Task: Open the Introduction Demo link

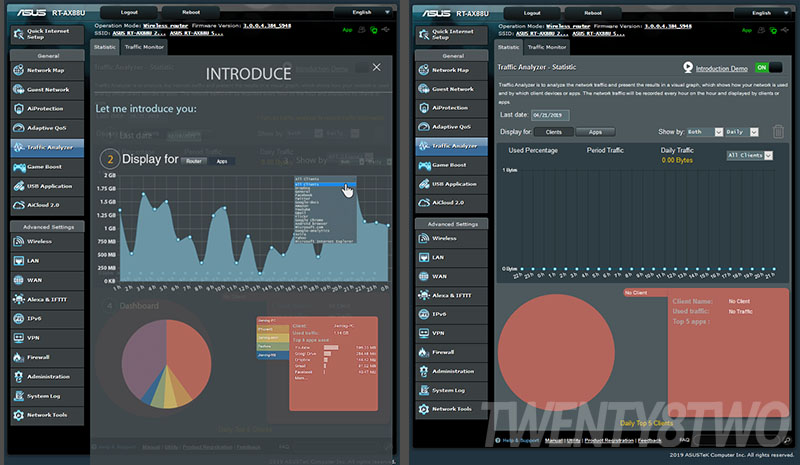Action: click(721, 68)
